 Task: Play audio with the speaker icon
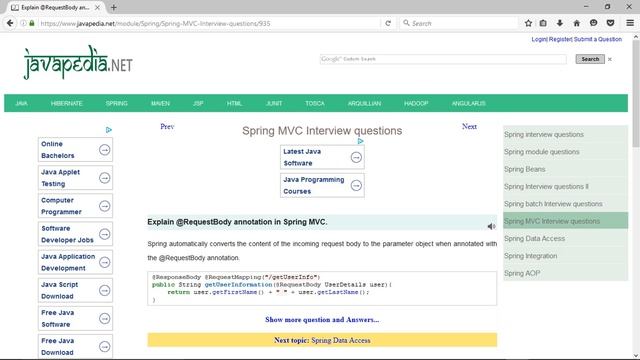pyautogui.click(x=491, y=226)
